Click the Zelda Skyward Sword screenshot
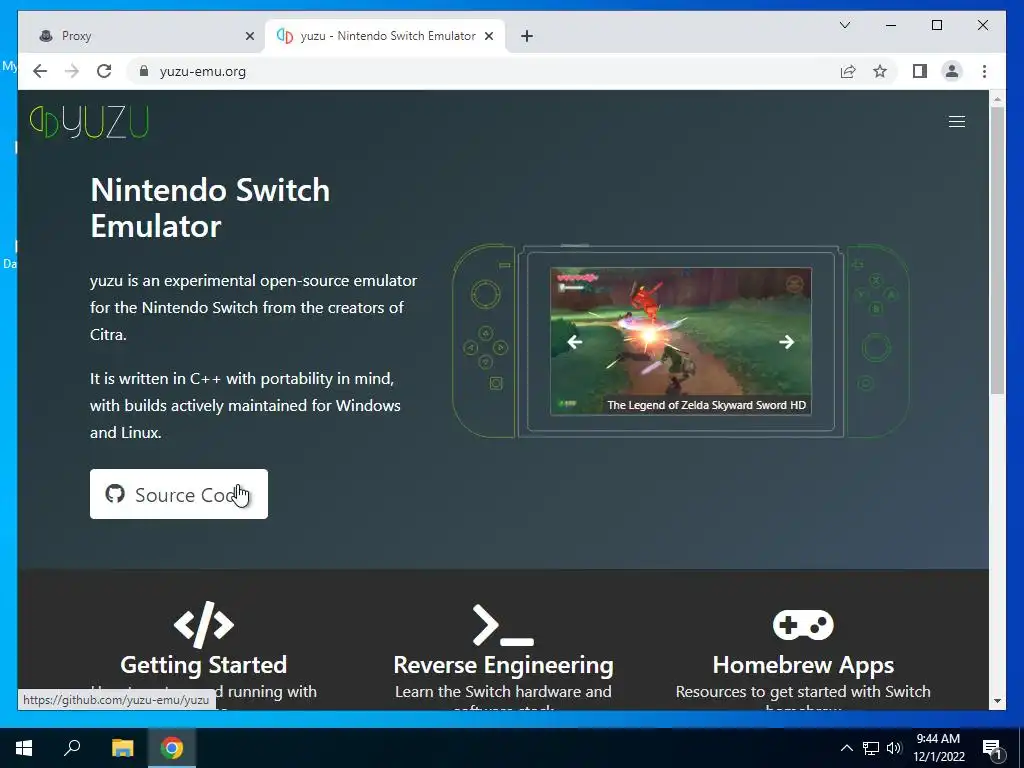Viewport: 1024px width, 768px height. click(x=680, y=341)
